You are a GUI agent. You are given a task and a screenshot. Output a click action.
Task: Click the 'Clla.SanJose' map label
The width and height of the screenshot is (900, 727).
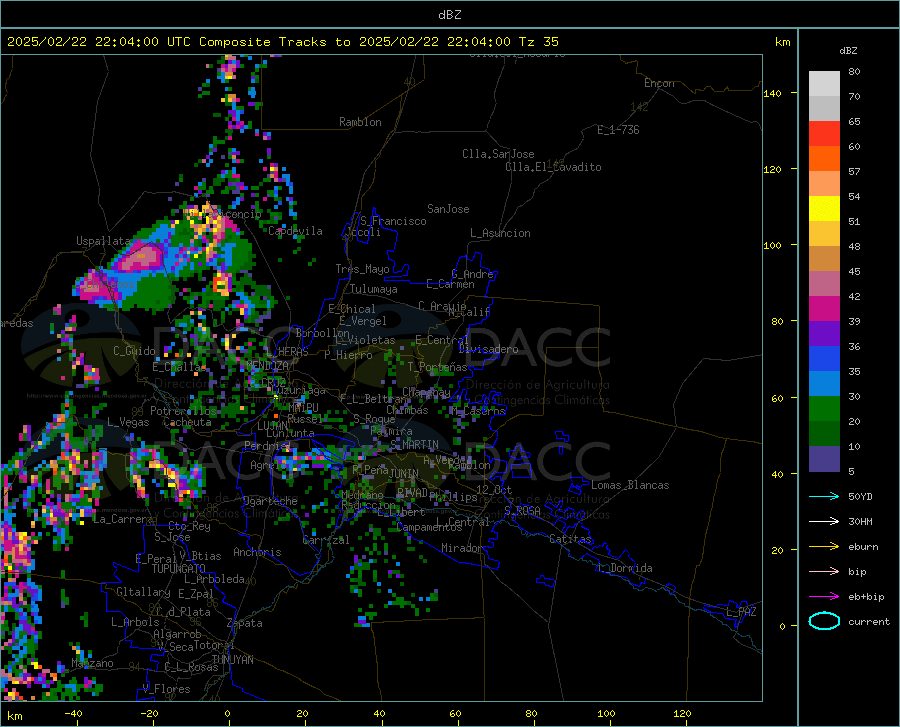[x=498, y=154]
